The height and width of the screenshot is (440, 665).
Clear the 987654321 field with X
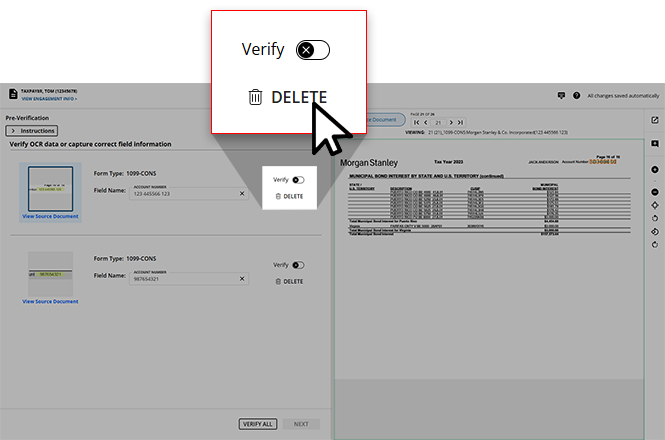242,279
